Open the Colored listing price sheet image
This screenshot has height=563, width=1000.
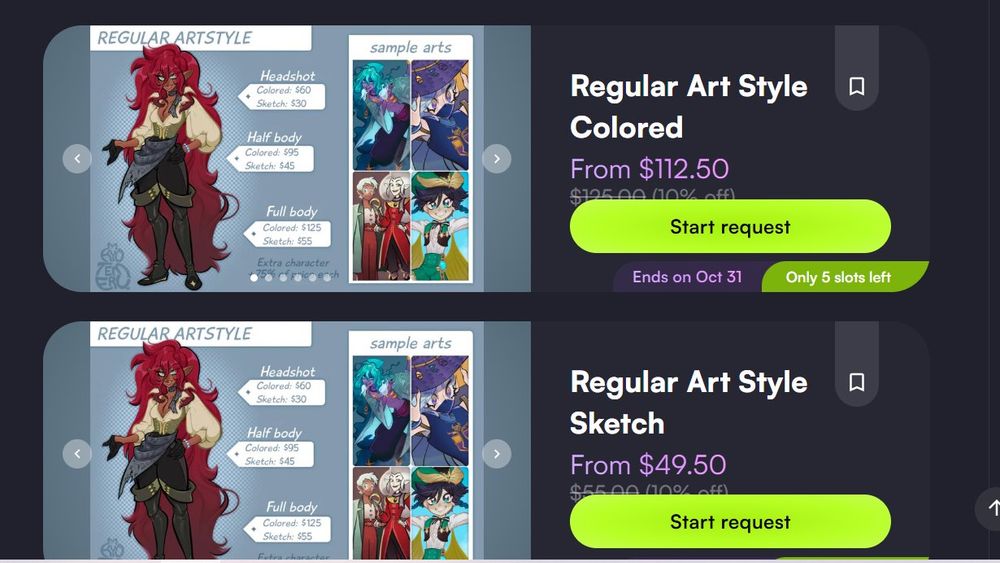click(286, 158)
